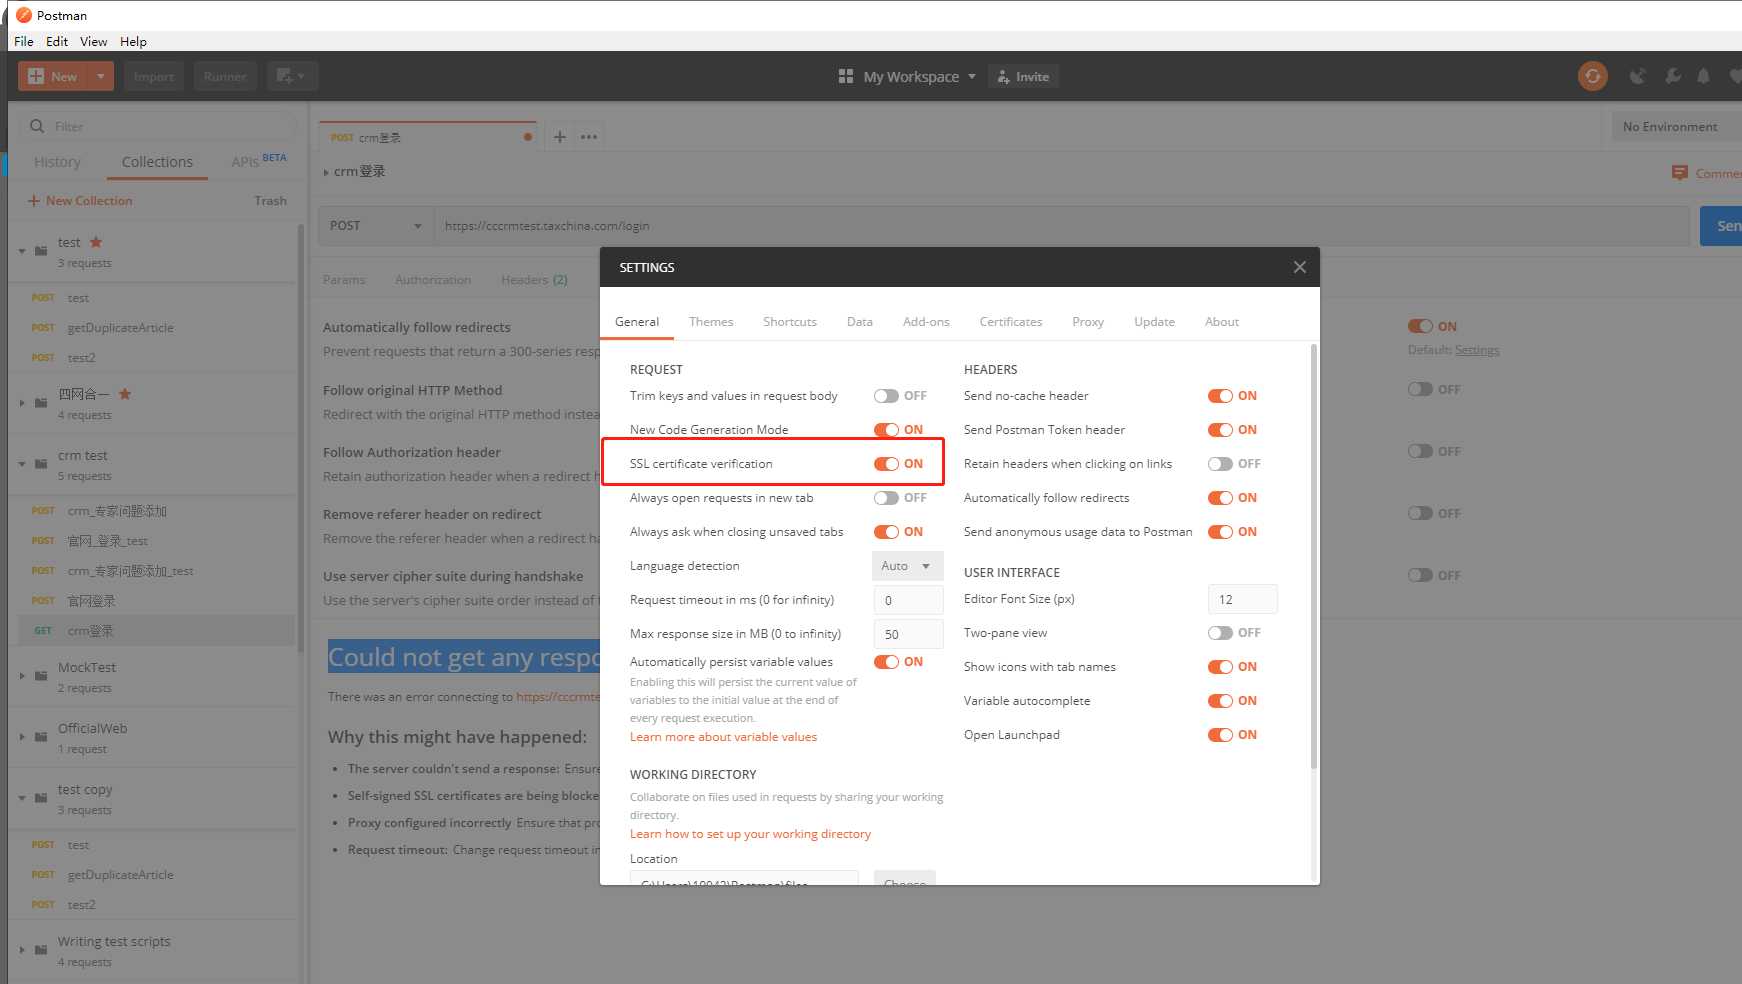The image size is (1742, 984).
Task: Open the Help menu
Action: (133, 41)
